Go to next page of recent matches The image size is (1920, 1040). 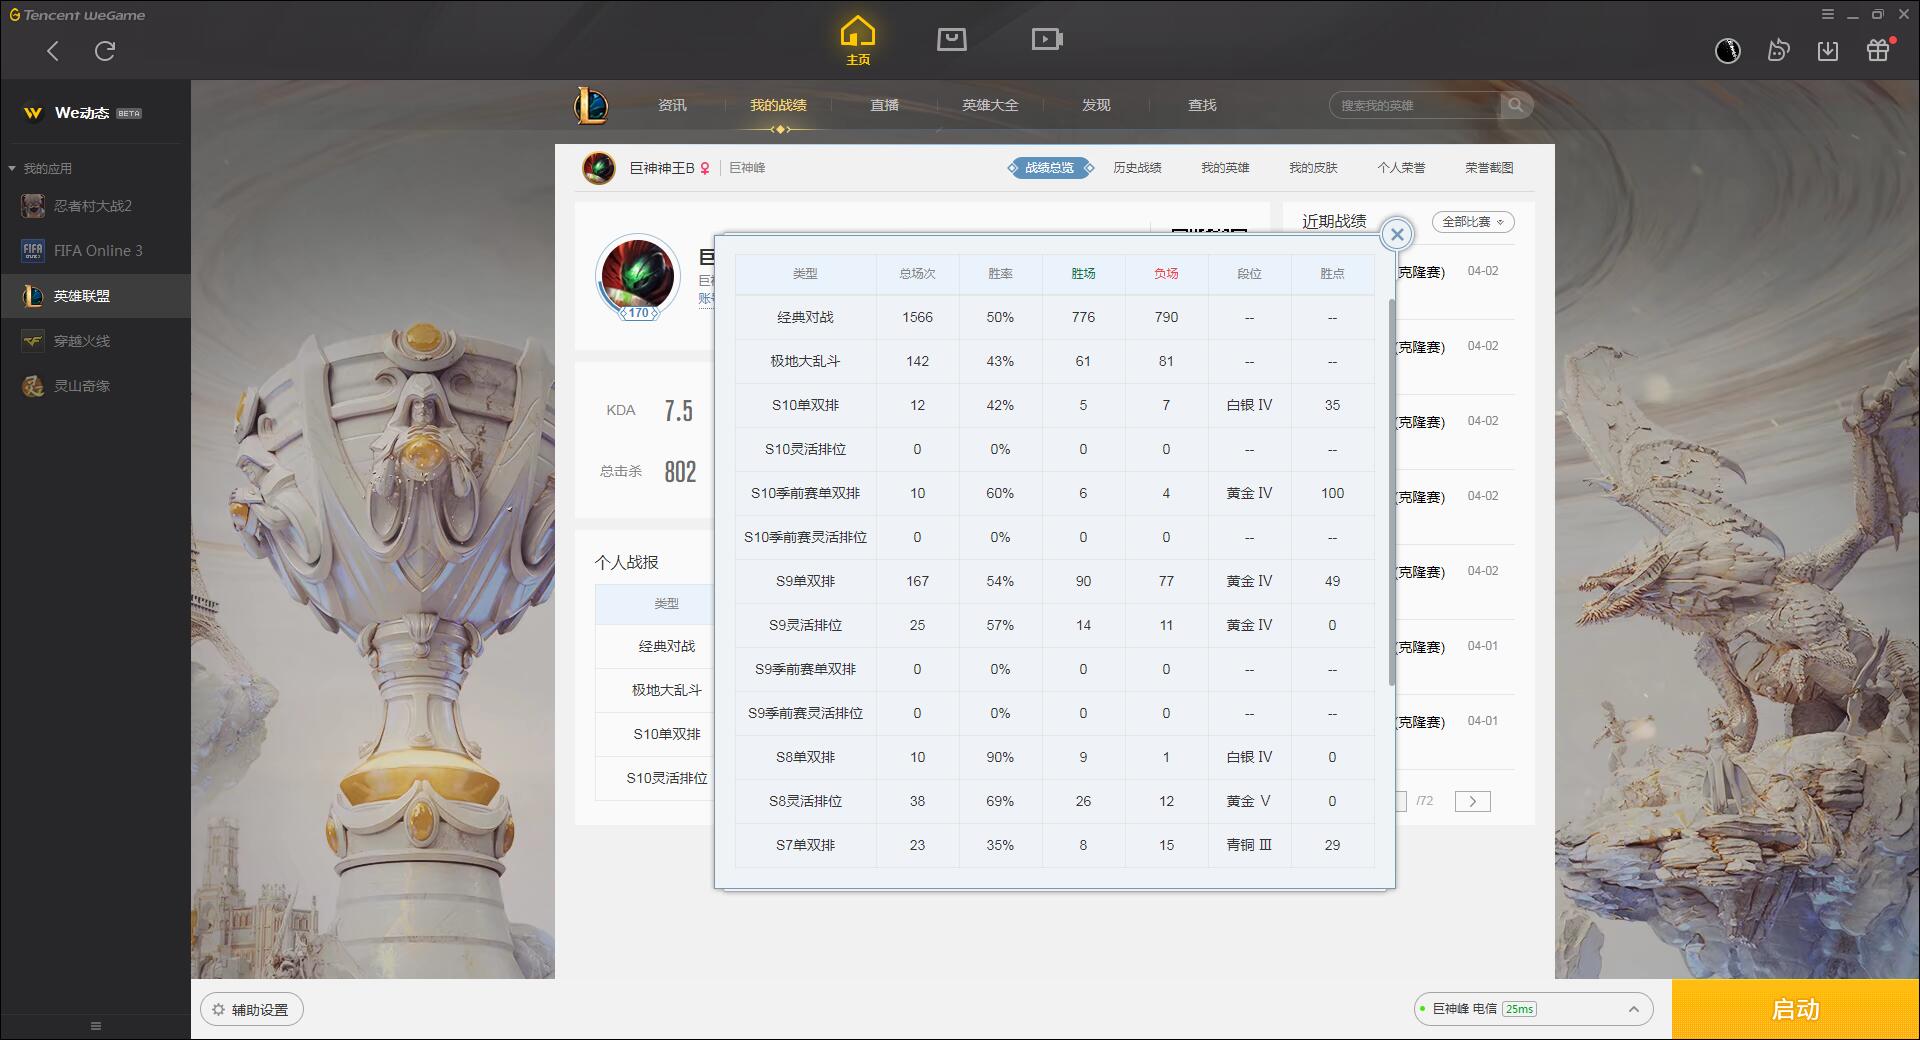pos(1472,801)
